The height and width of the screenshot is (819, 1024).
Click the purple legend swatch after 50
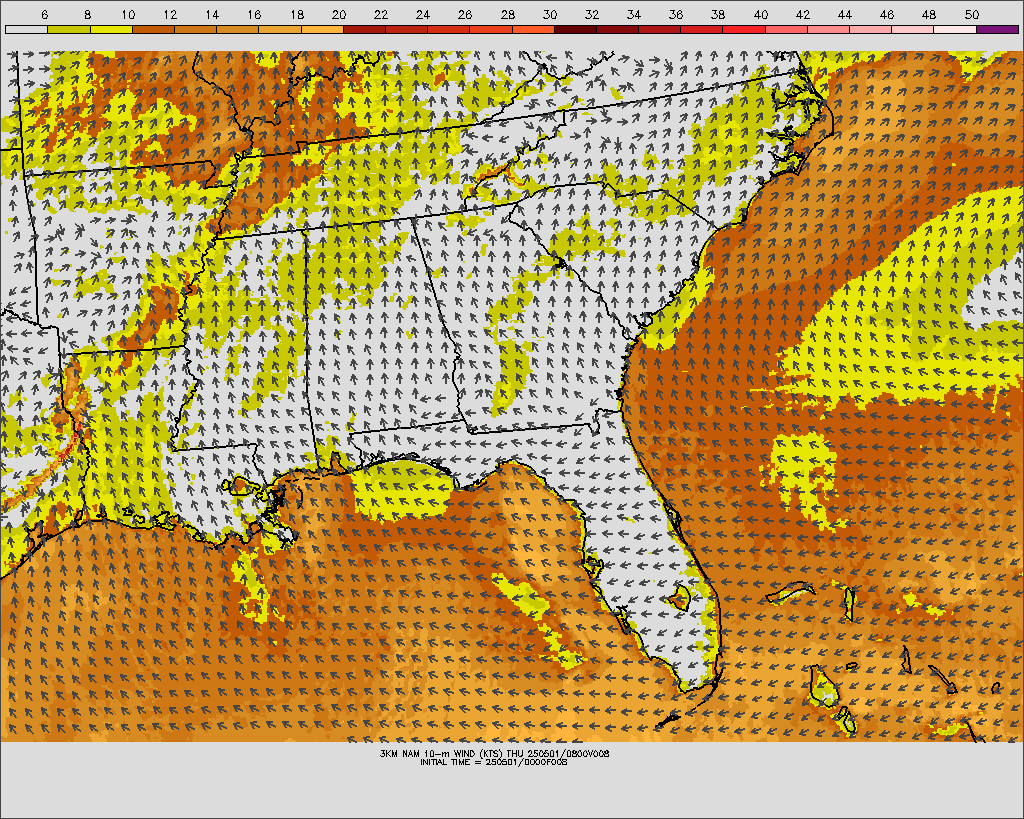click(997, 29)
